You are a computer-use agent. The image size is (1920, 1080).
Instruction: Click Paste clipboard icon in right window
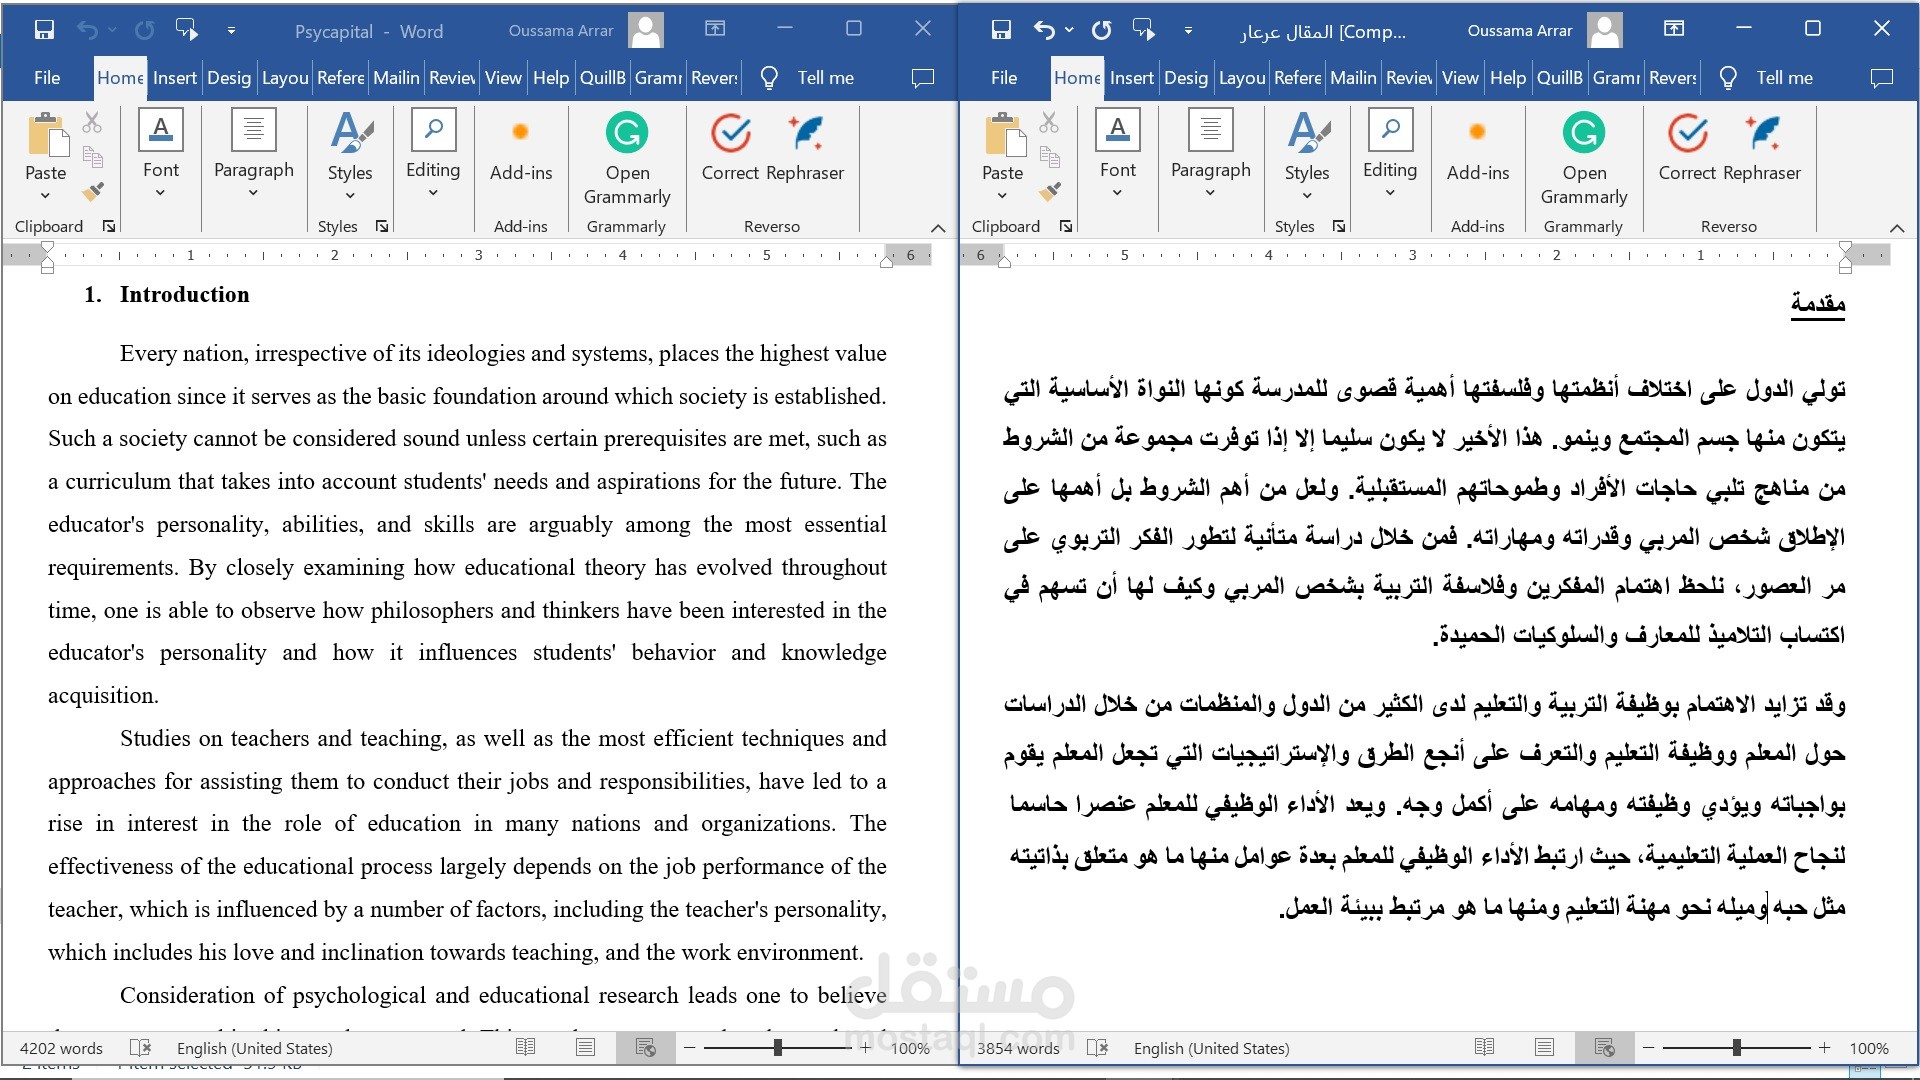pyautogui.click(x=1003, y=136)
